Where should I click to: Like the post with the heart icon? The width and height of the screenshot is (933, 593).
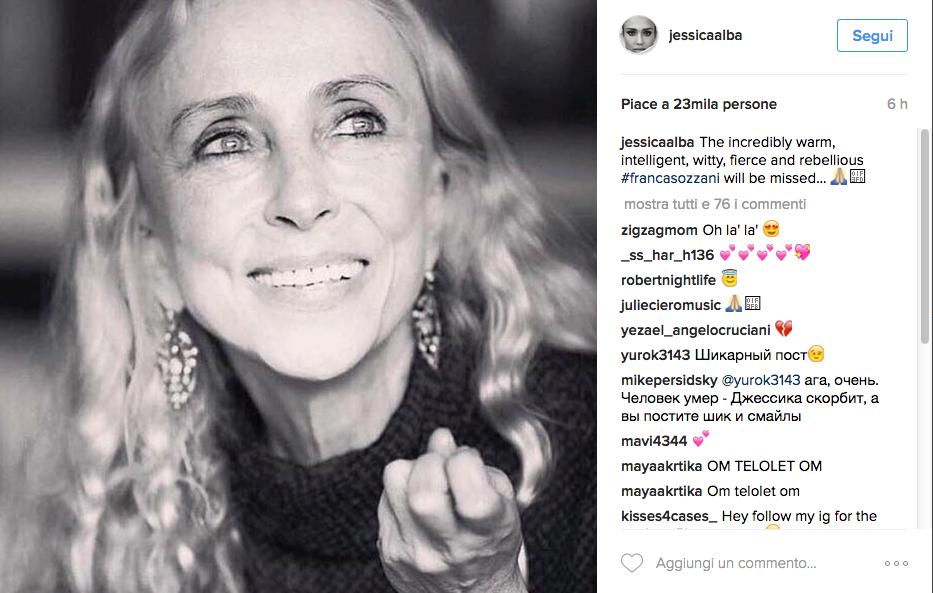[x=632, y=563]
